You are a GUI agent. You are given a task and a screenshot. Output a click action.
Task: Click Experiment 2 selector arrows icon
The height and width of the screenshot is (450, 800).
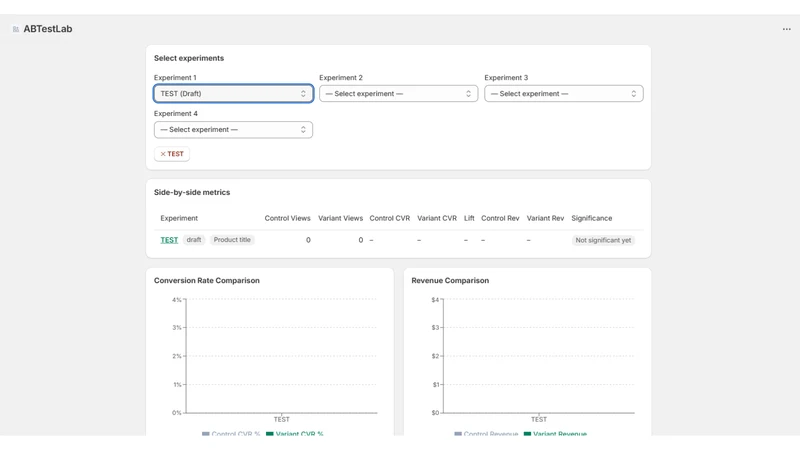click(x=468, y=93)
